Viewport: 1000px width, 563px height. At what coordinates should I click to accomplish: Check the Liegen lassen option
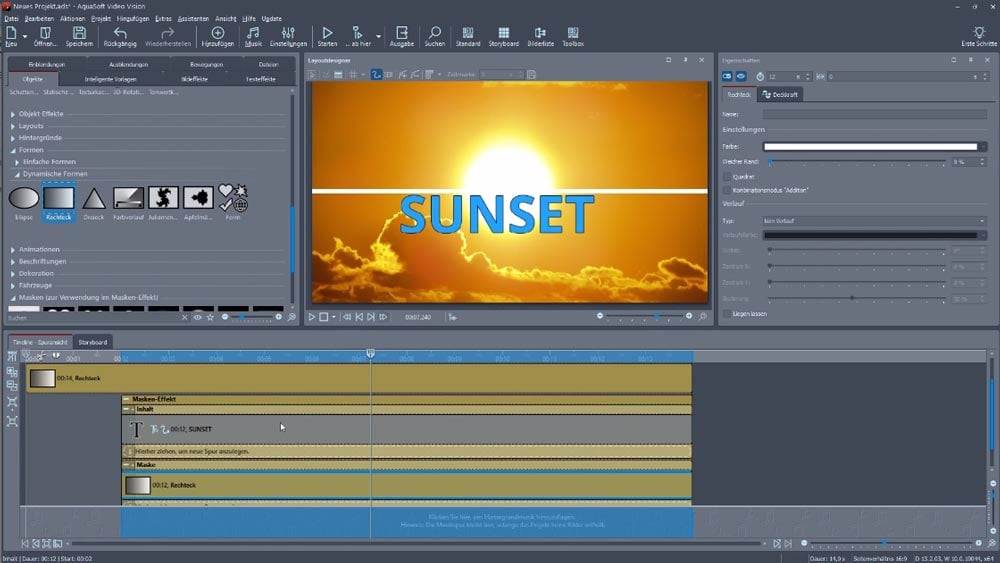[727, 313]
